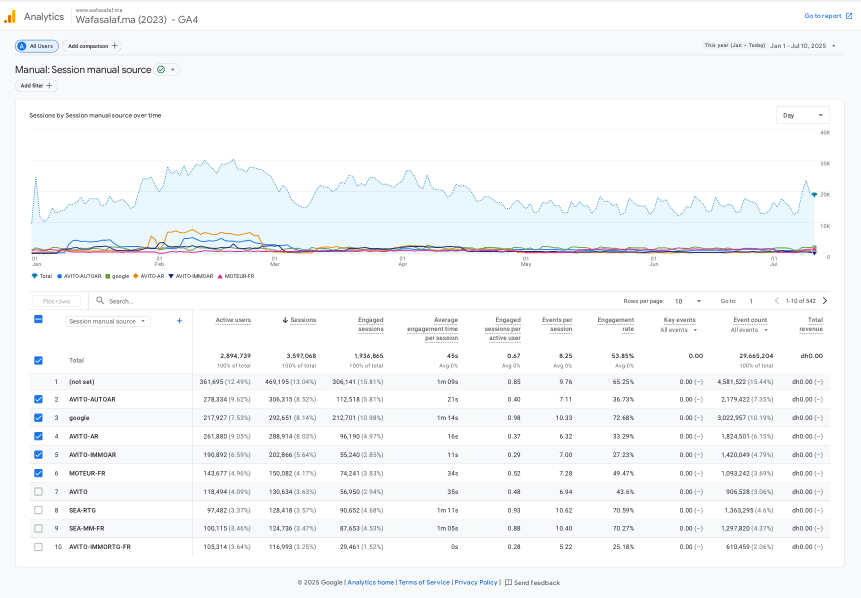This screenshot has width=861, height=598.
Task: Sort by Events per session column header
Action: (x=557, y=325)
